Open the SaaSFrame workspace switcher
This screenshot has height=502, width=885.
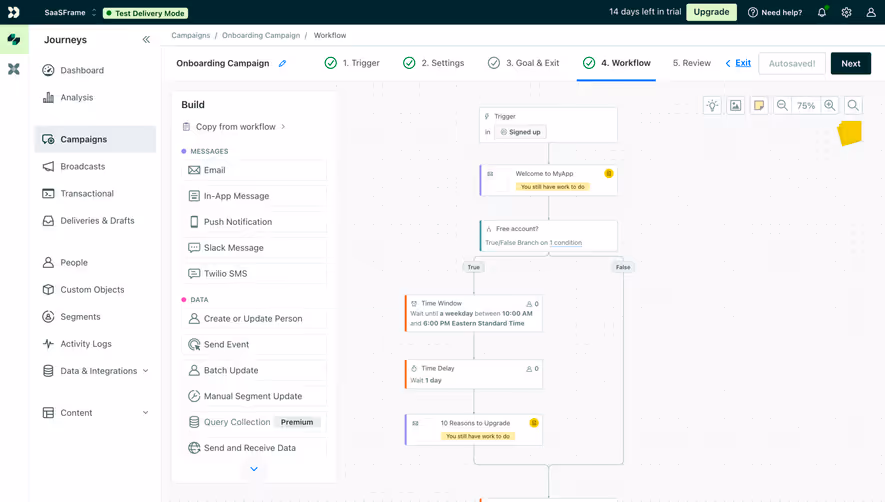(71, 12)
